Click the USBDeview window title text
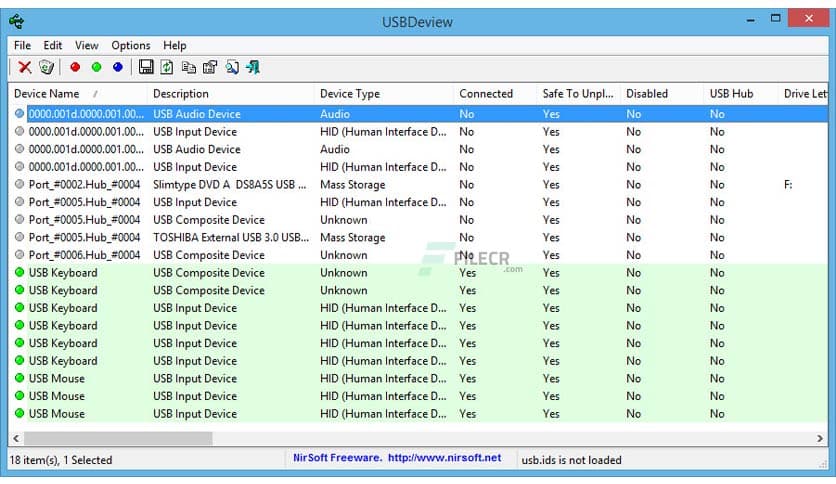Viewport: 836px width, 484px height. click(x=417, y=22)
